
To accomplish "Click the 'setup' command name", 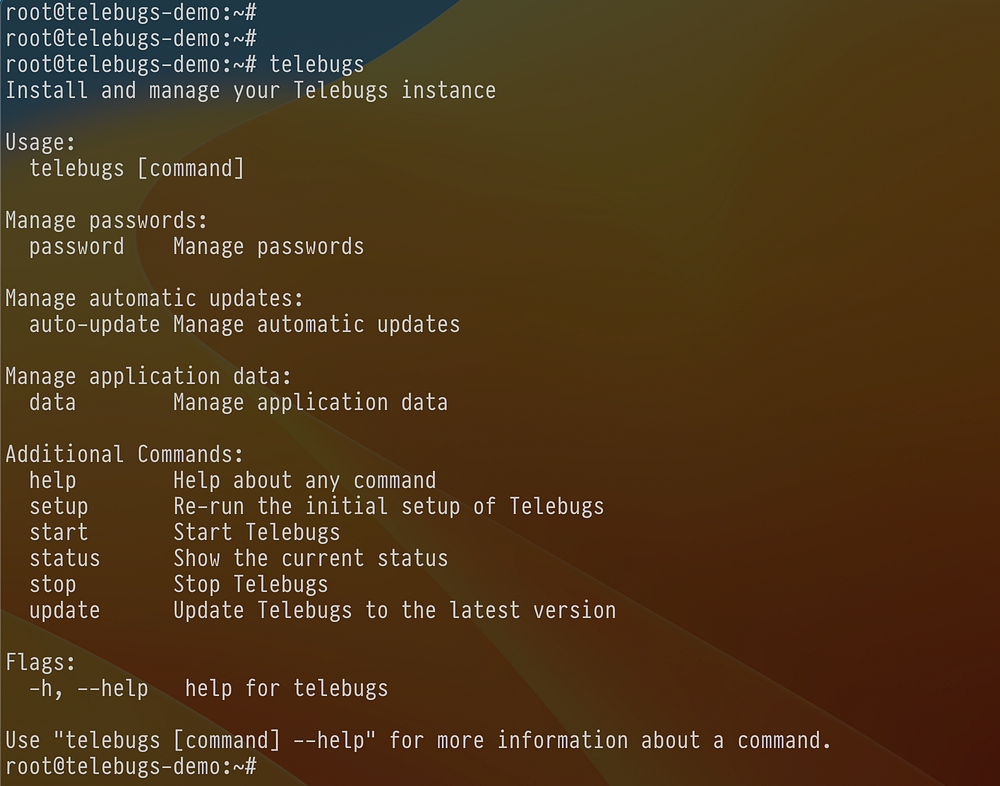I will (59, 506).
